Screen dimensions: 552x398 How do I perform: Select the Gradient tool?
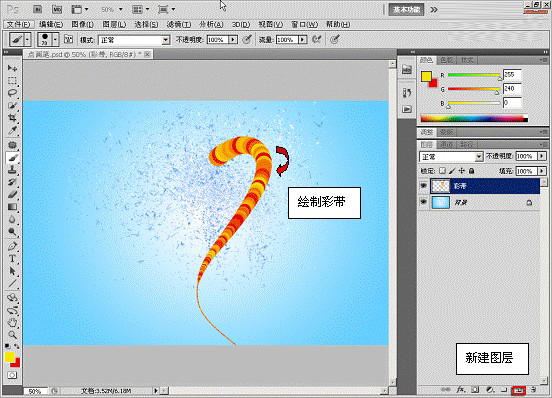point(12,207)
